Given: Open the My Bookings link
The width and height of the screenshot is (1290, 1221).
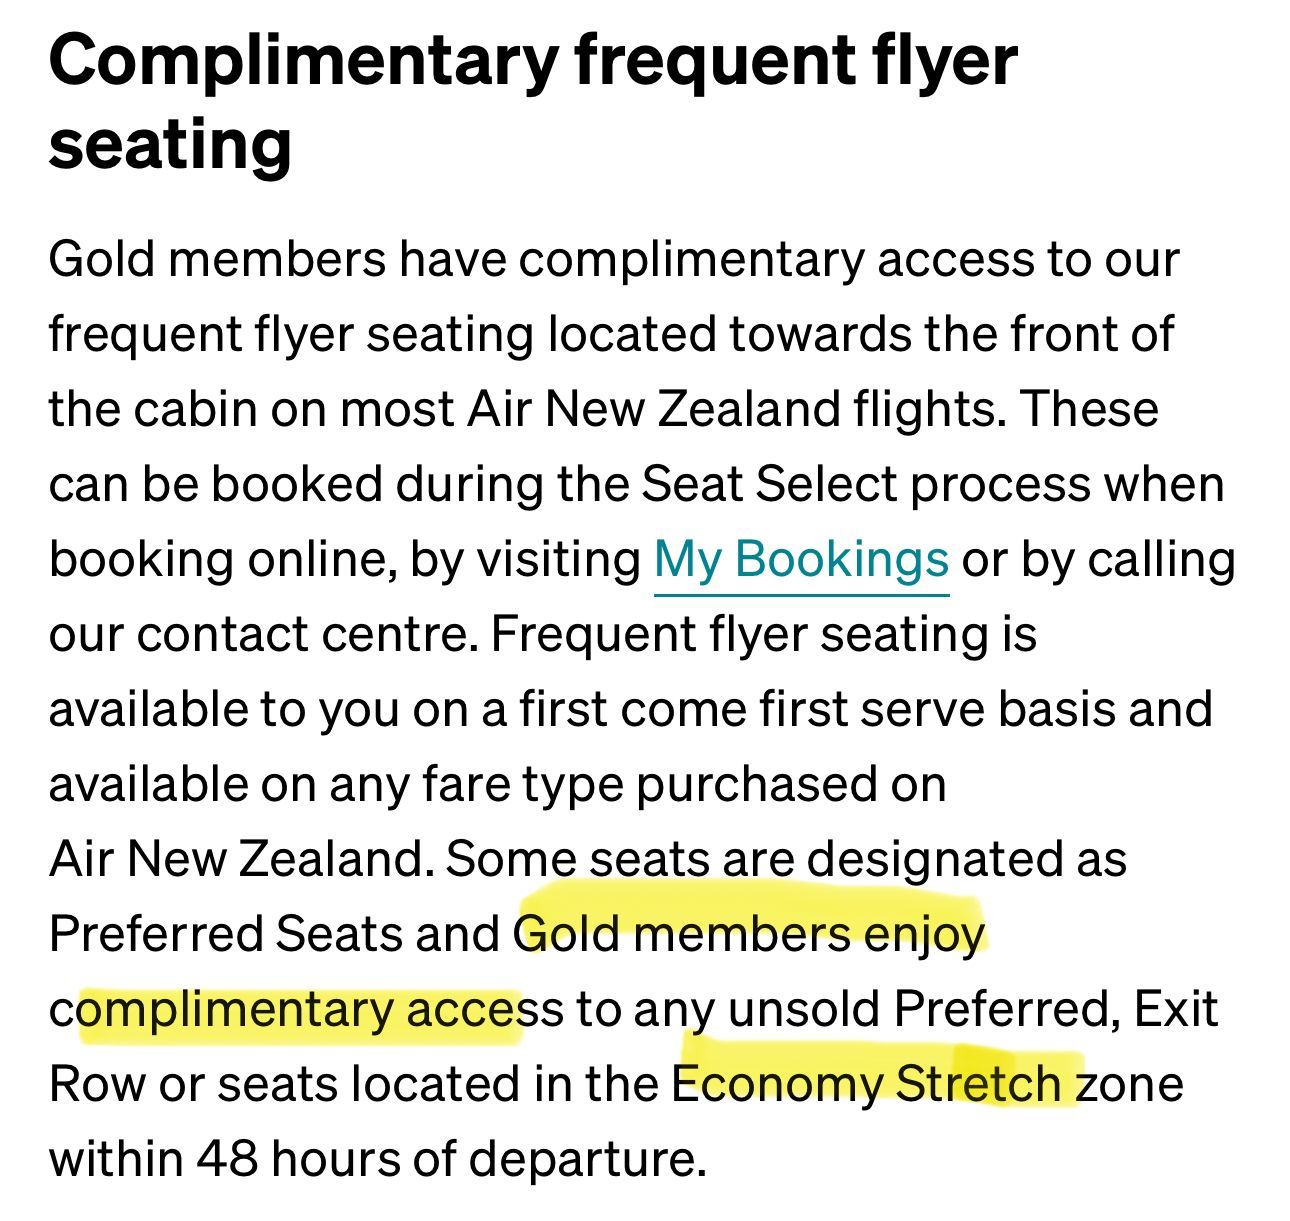Looking at the screenshot, I should [x=800, y=559].
